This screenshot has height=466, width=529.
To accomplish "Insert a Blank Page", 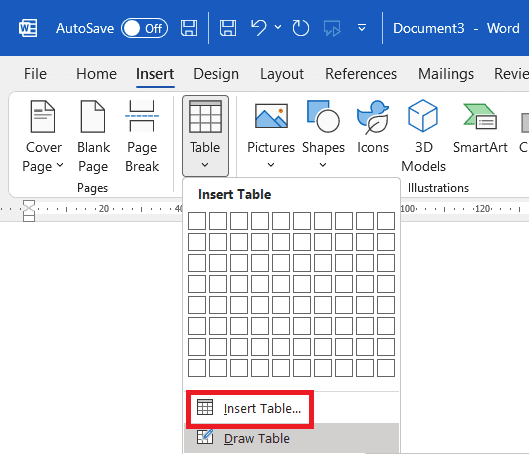I will 93,137.
